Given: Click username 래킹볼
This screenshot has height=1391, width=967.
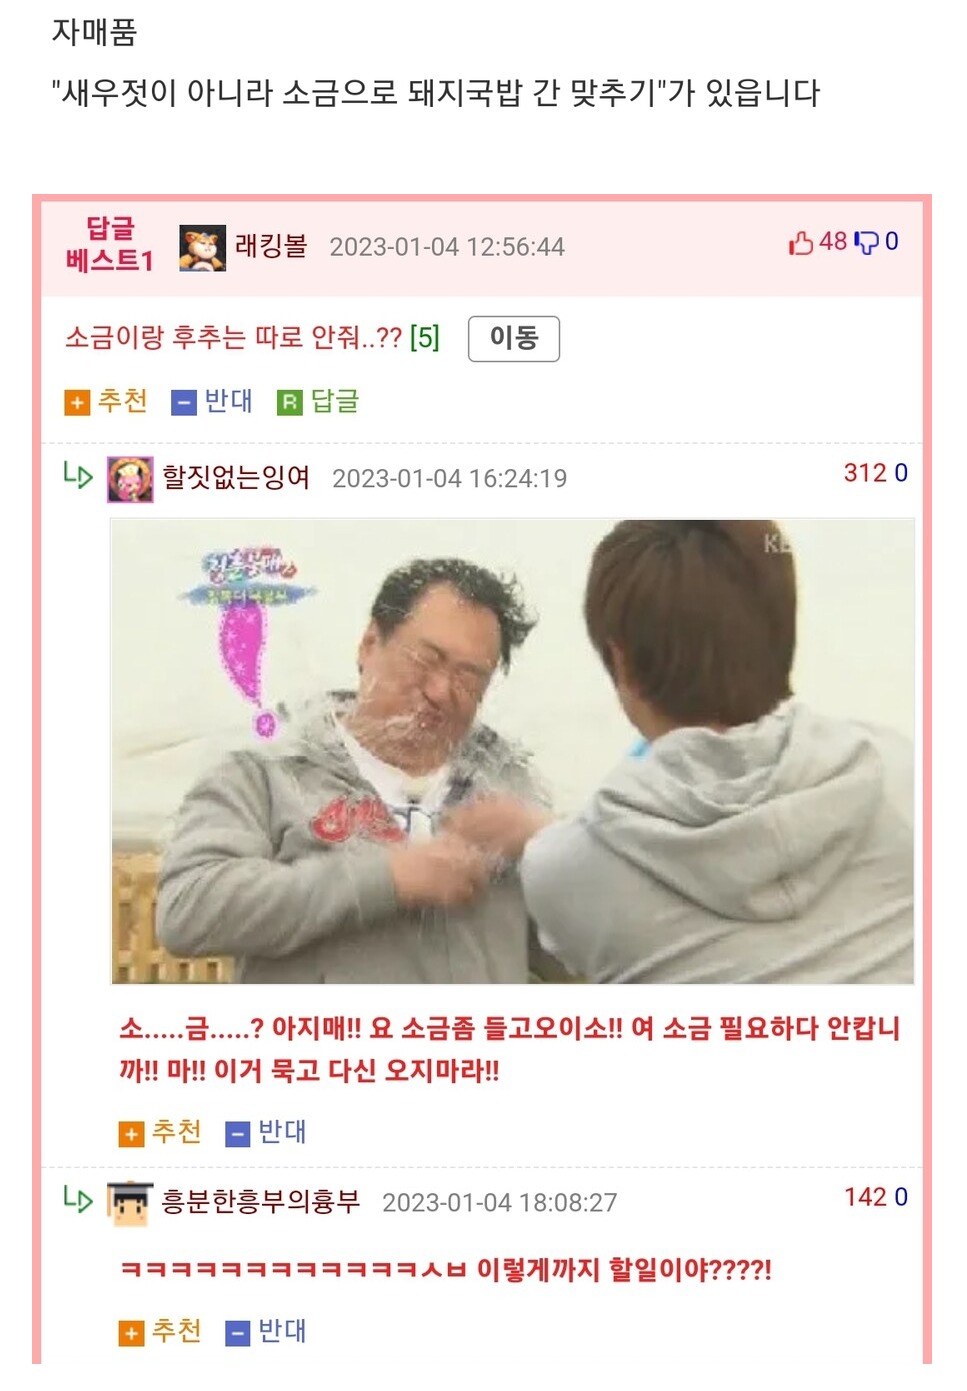Looking at the screenshot, I should [x=271, y=246].
